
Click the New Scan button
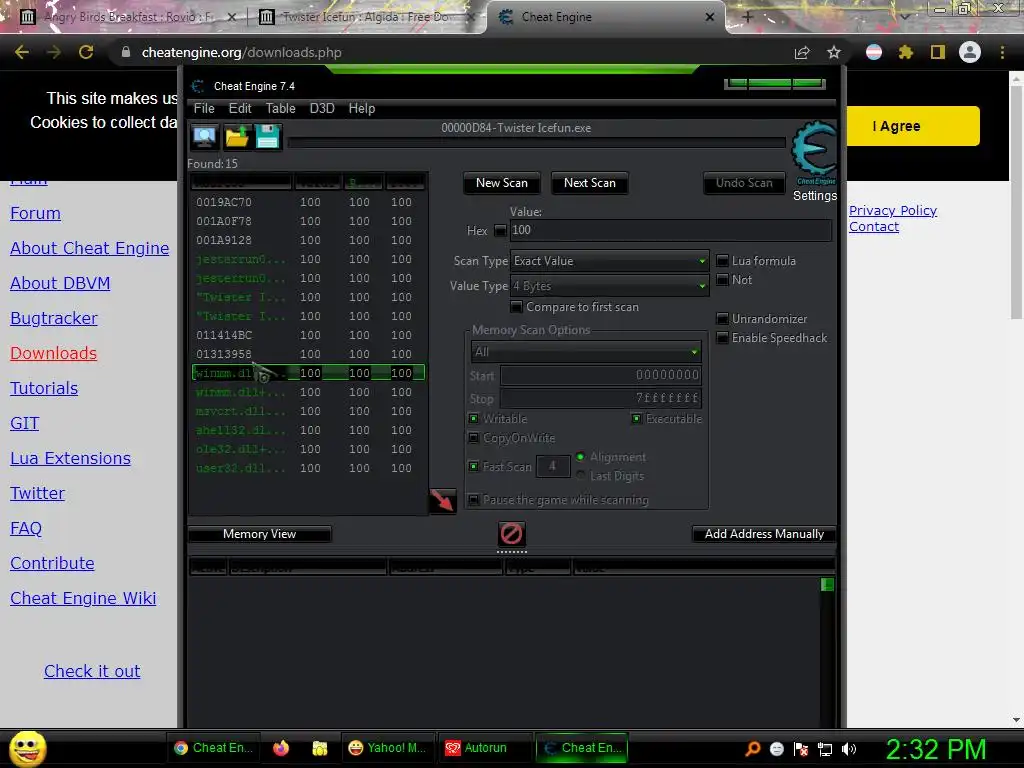pyautogui.click(x=502, y=183)
